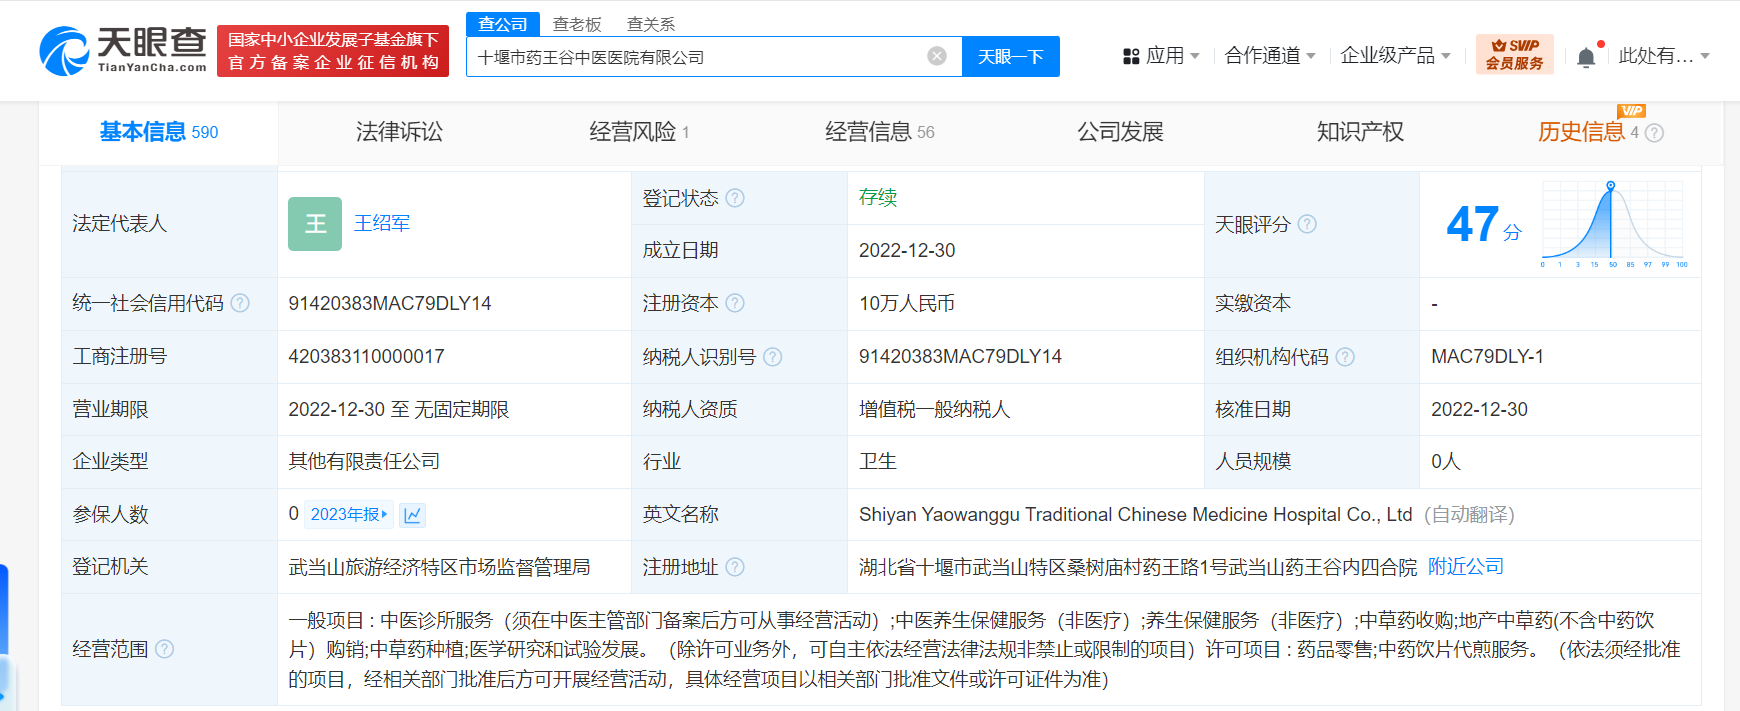Screen dimensions: 1740x711
Task: Click the SVIP 会员服务 badge
Action: 1514,54
